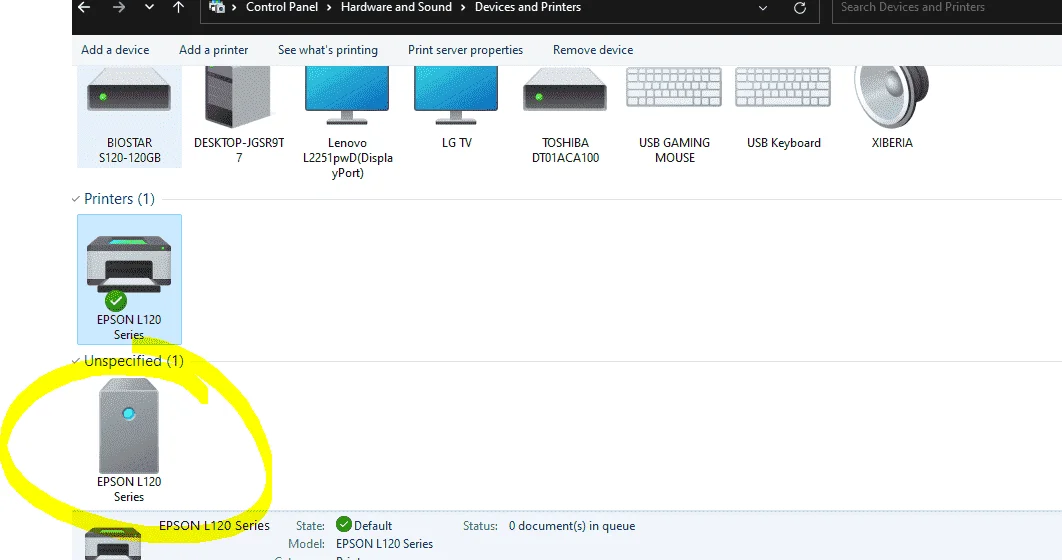The height and width of the screenshot is (560, 1062).
Task: Open See what's printing
Action: click(x=328, y=50)
